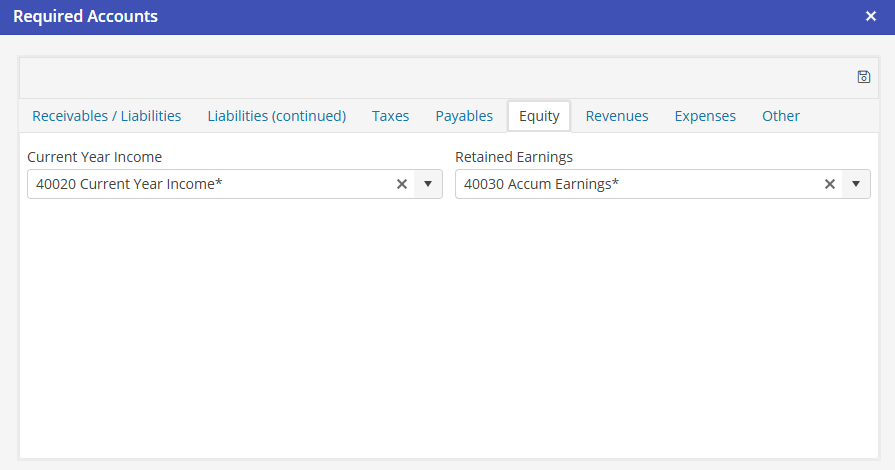Open the Liabilities (continued) tab
Image resolution: width=895 pixels, height=470 pixels.
coord(277,116)
